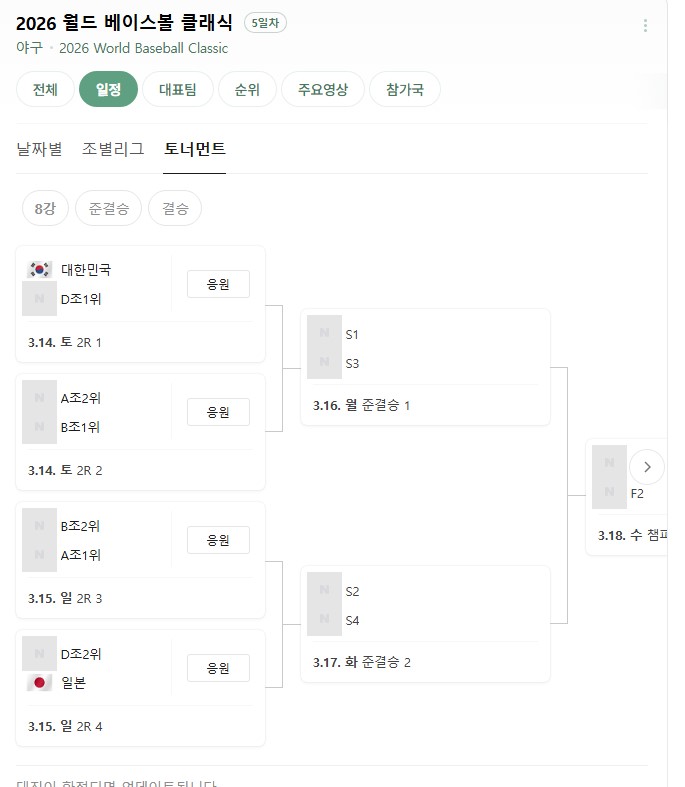Click the S1 team placeholder logo

click(324, 334)
